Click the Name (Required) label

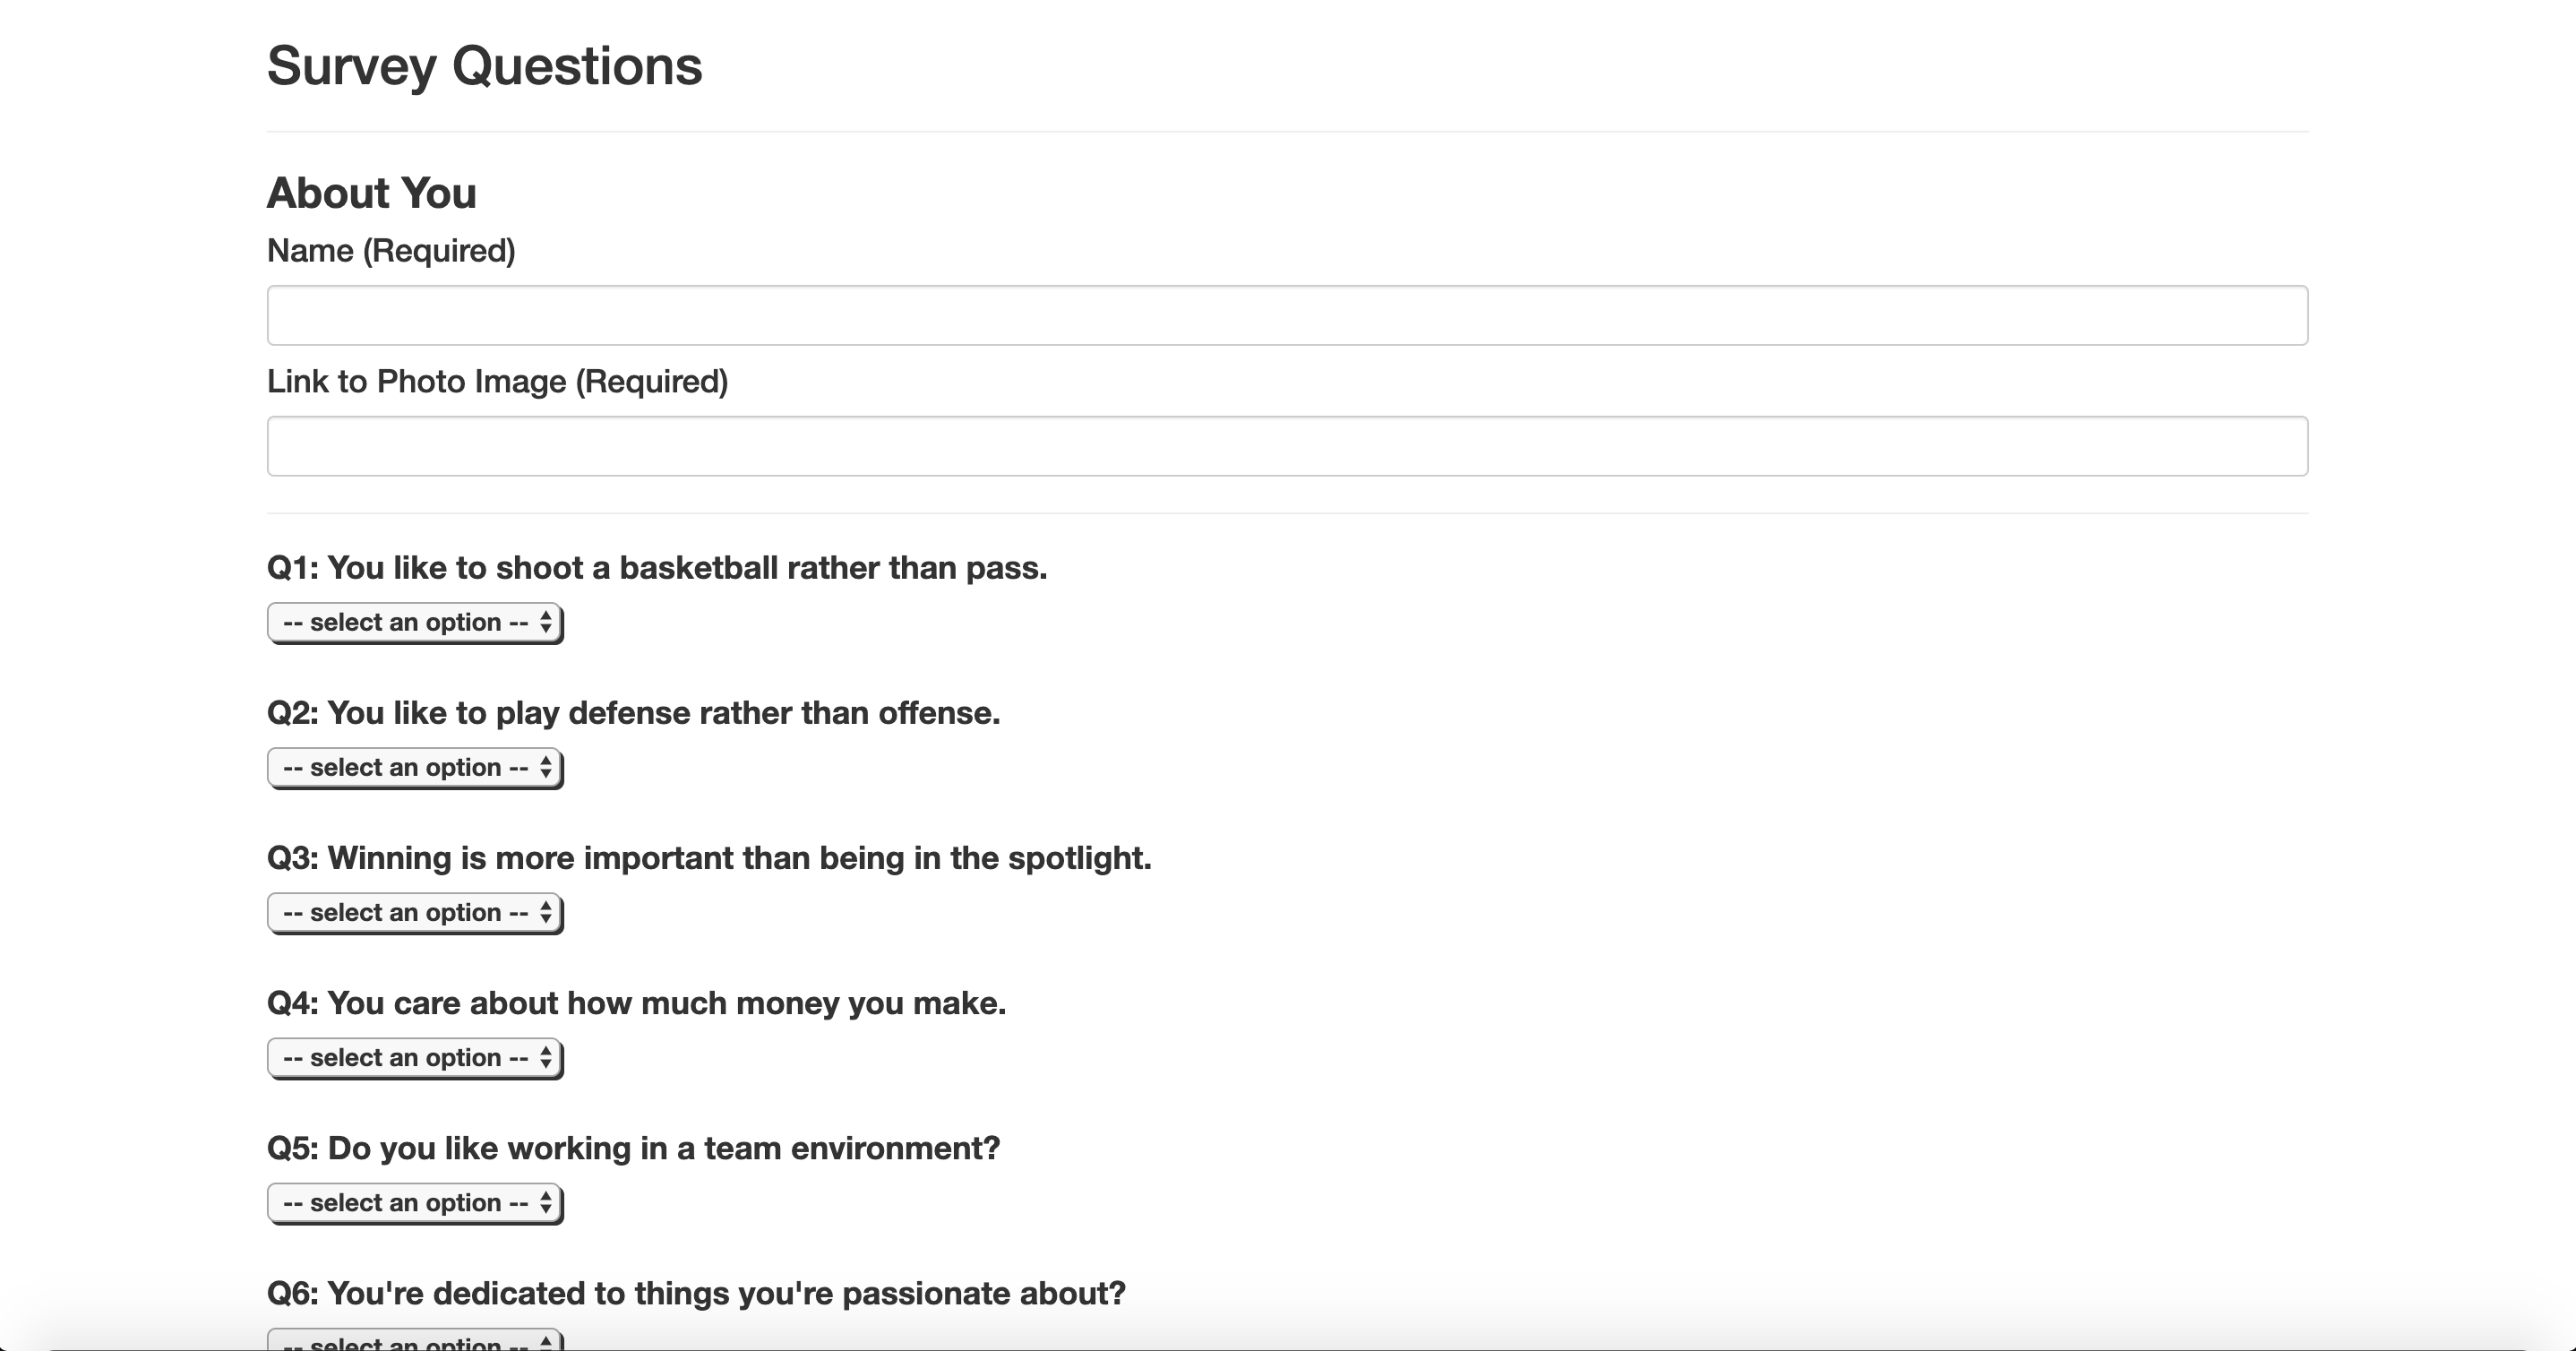click(x=391, y=250)
